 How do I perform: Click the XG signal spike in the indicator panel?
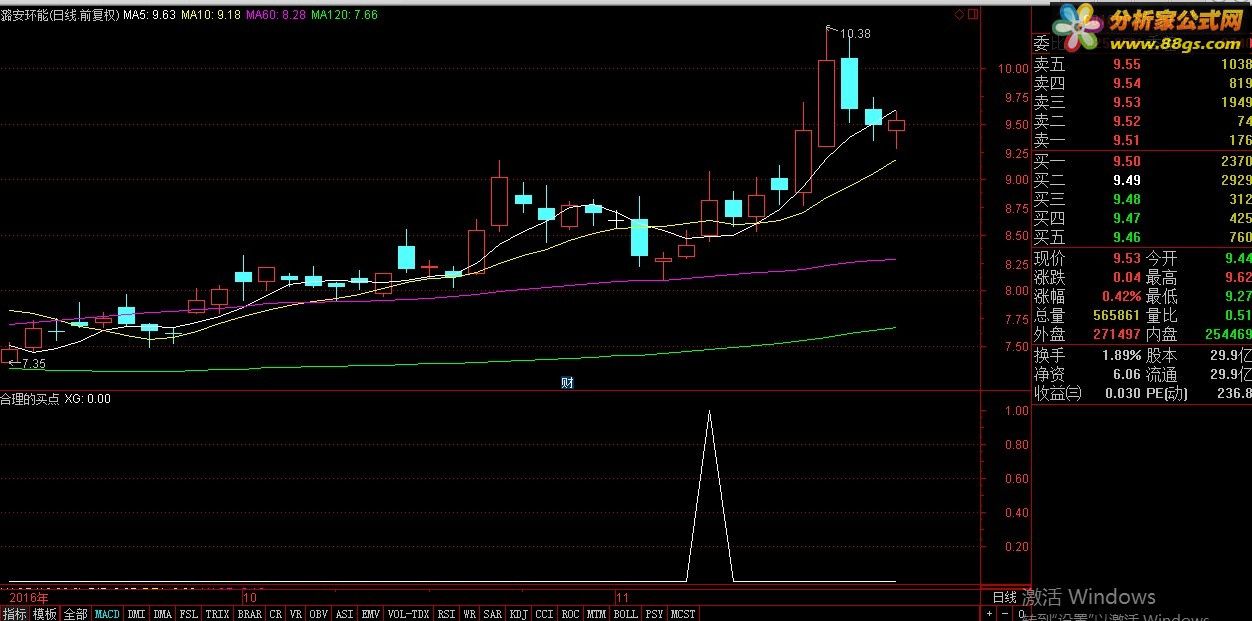(710, 495)
